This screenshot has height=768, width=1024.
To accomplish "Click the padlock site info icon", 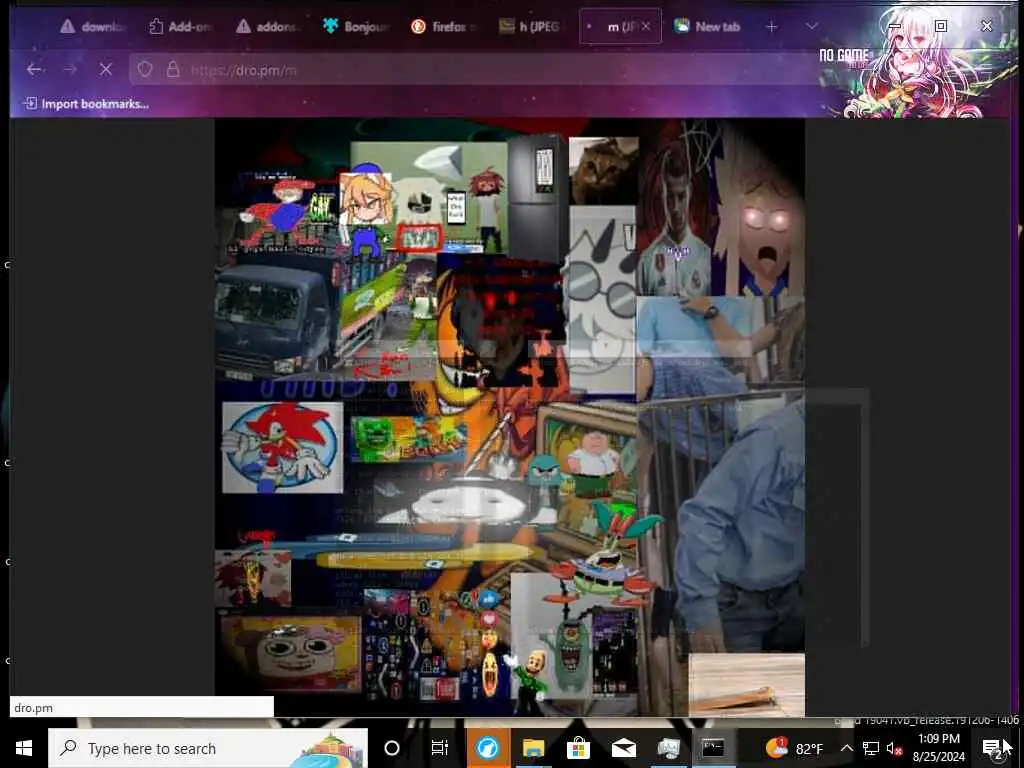I will [172, 69].
